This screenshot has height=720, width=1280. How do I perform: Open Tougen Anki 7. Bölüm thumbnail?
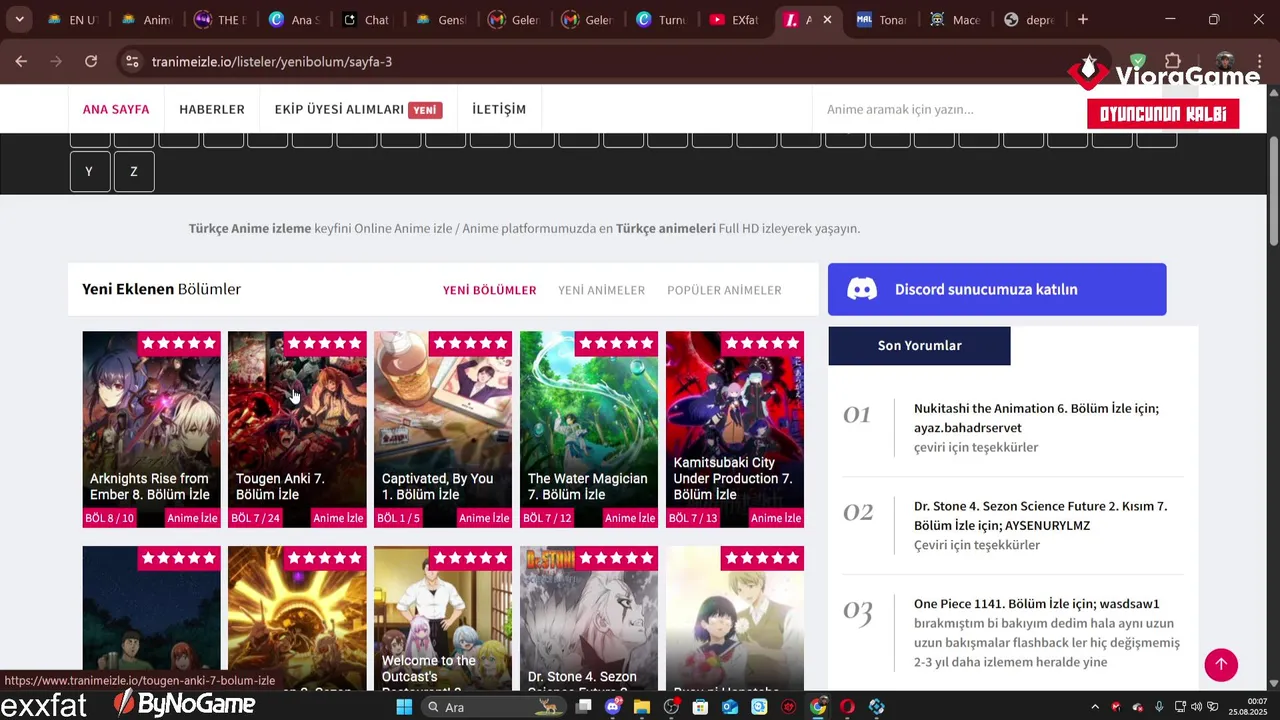point(297,429)
